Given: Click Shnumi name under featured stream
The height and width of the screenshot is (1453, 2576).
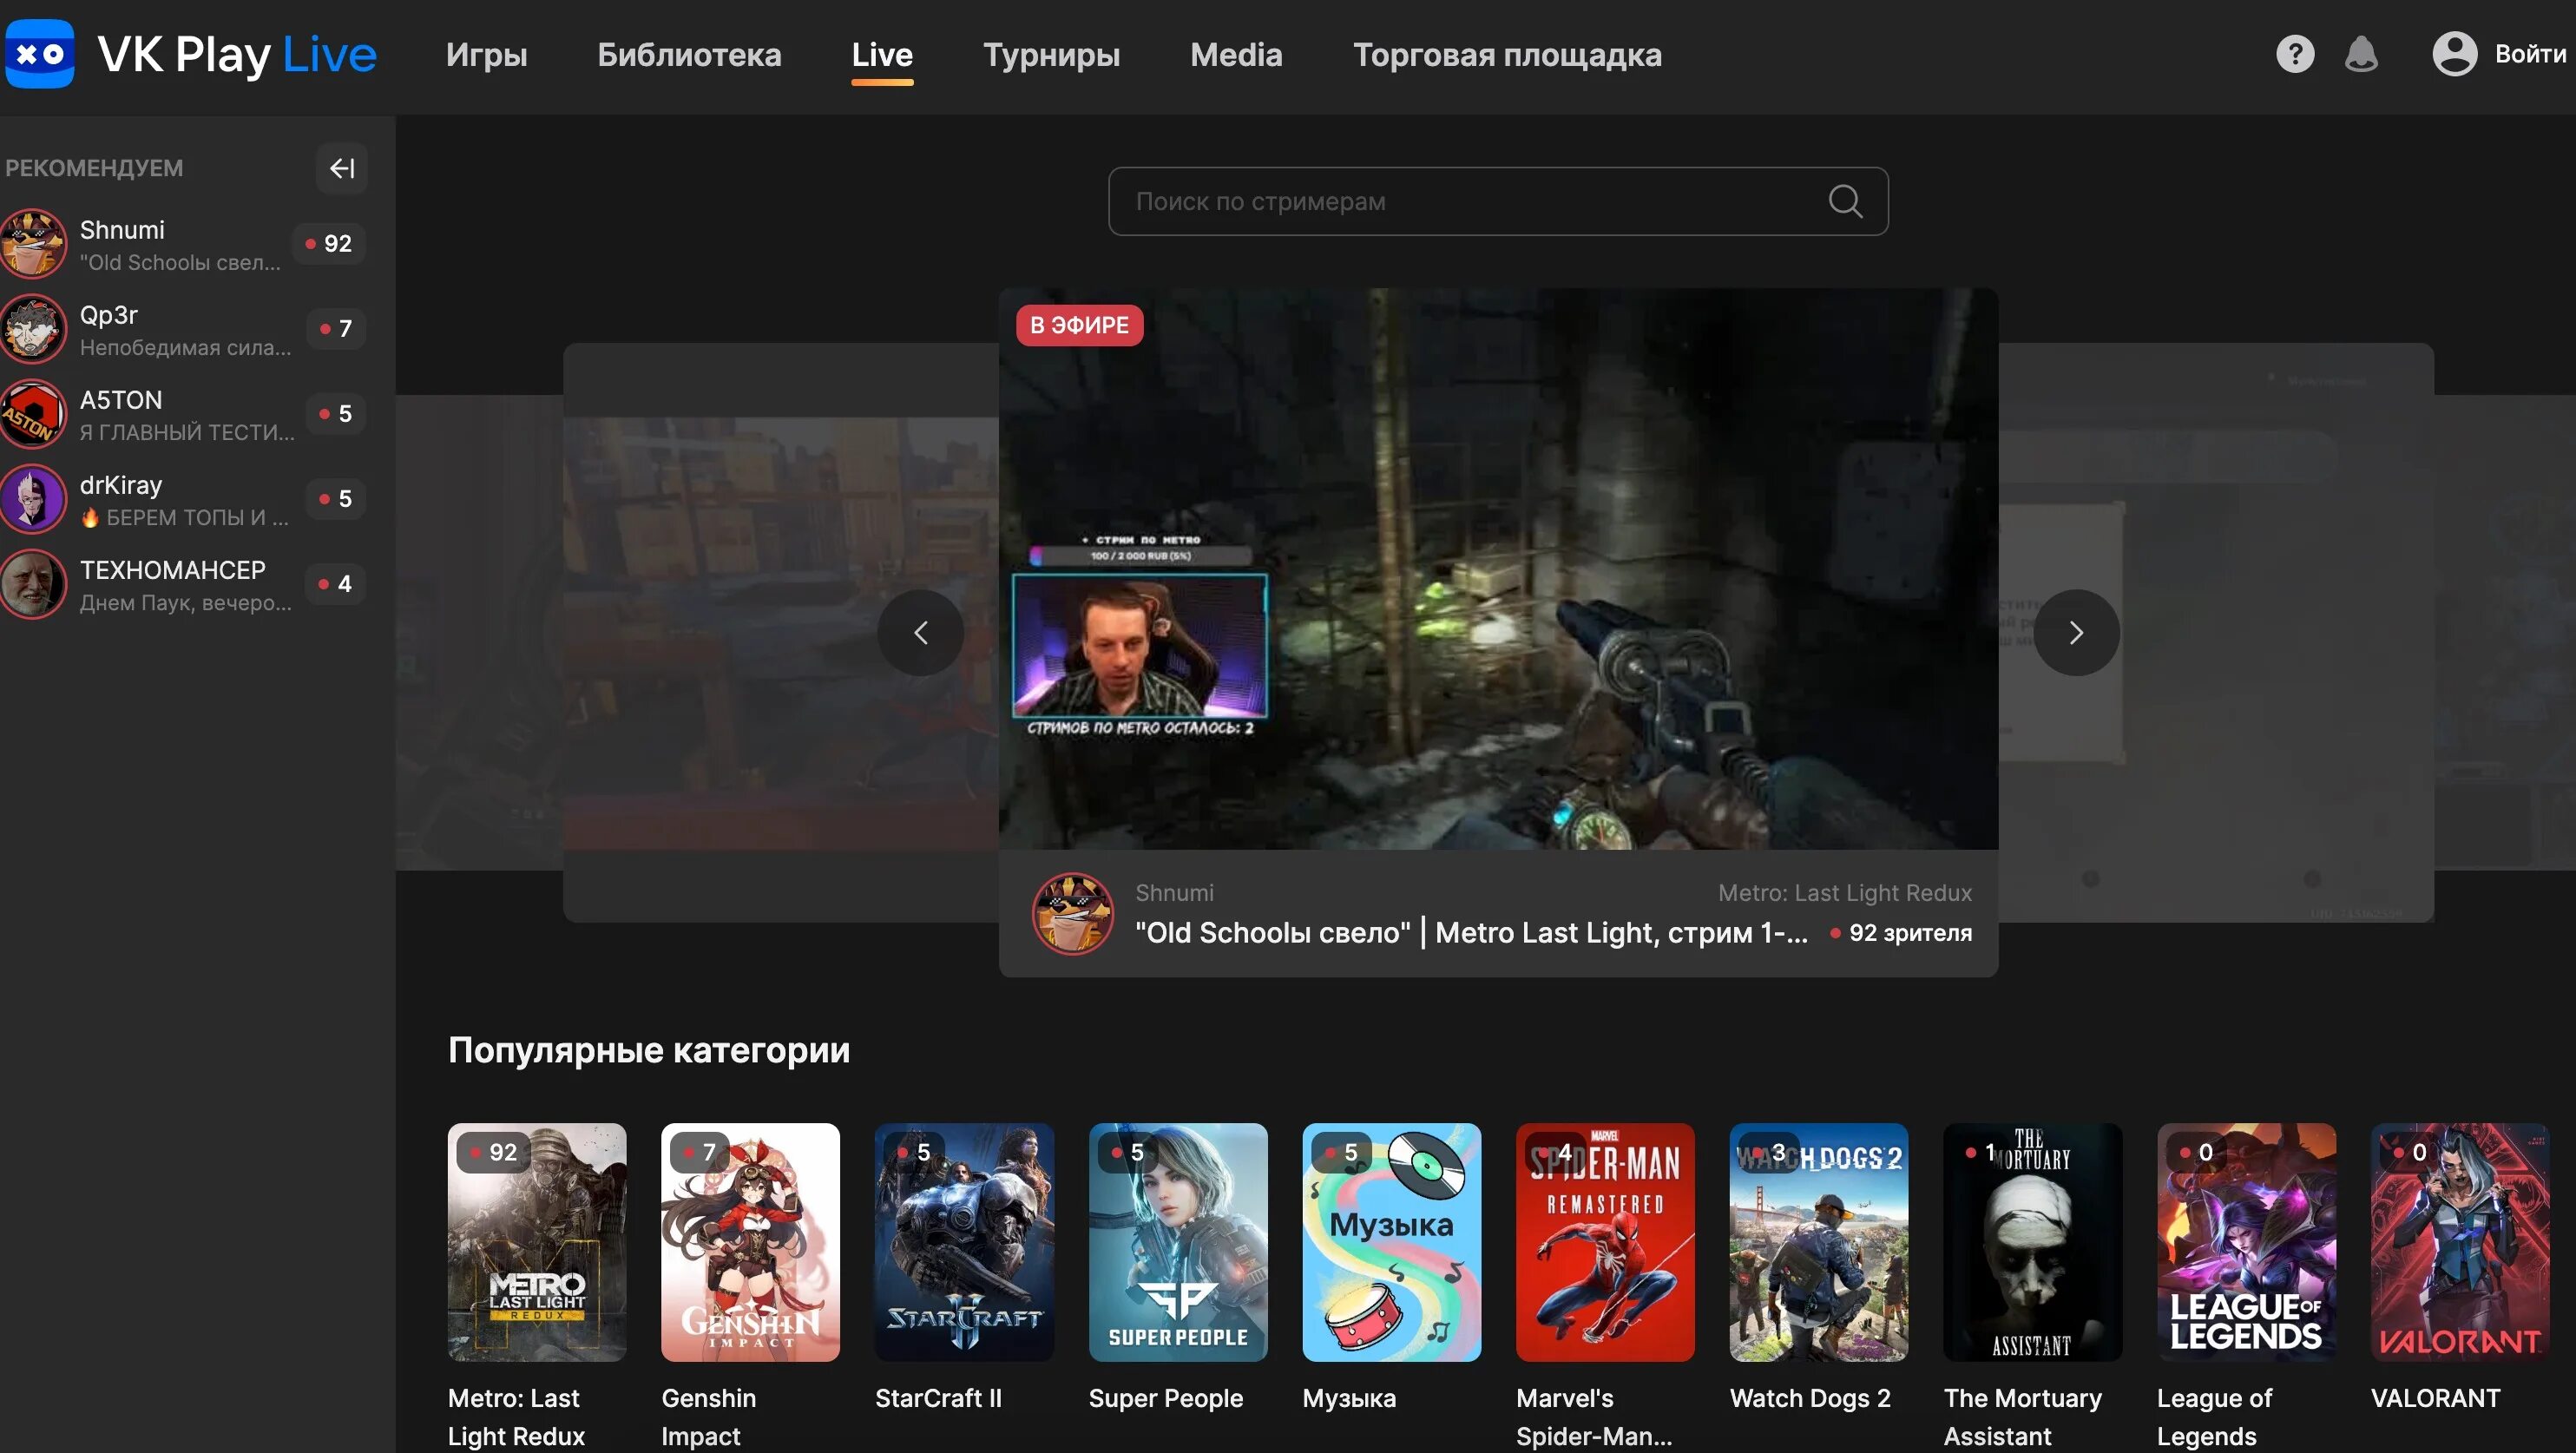Looking at the screenshot, I should [x=1174, y=893].
